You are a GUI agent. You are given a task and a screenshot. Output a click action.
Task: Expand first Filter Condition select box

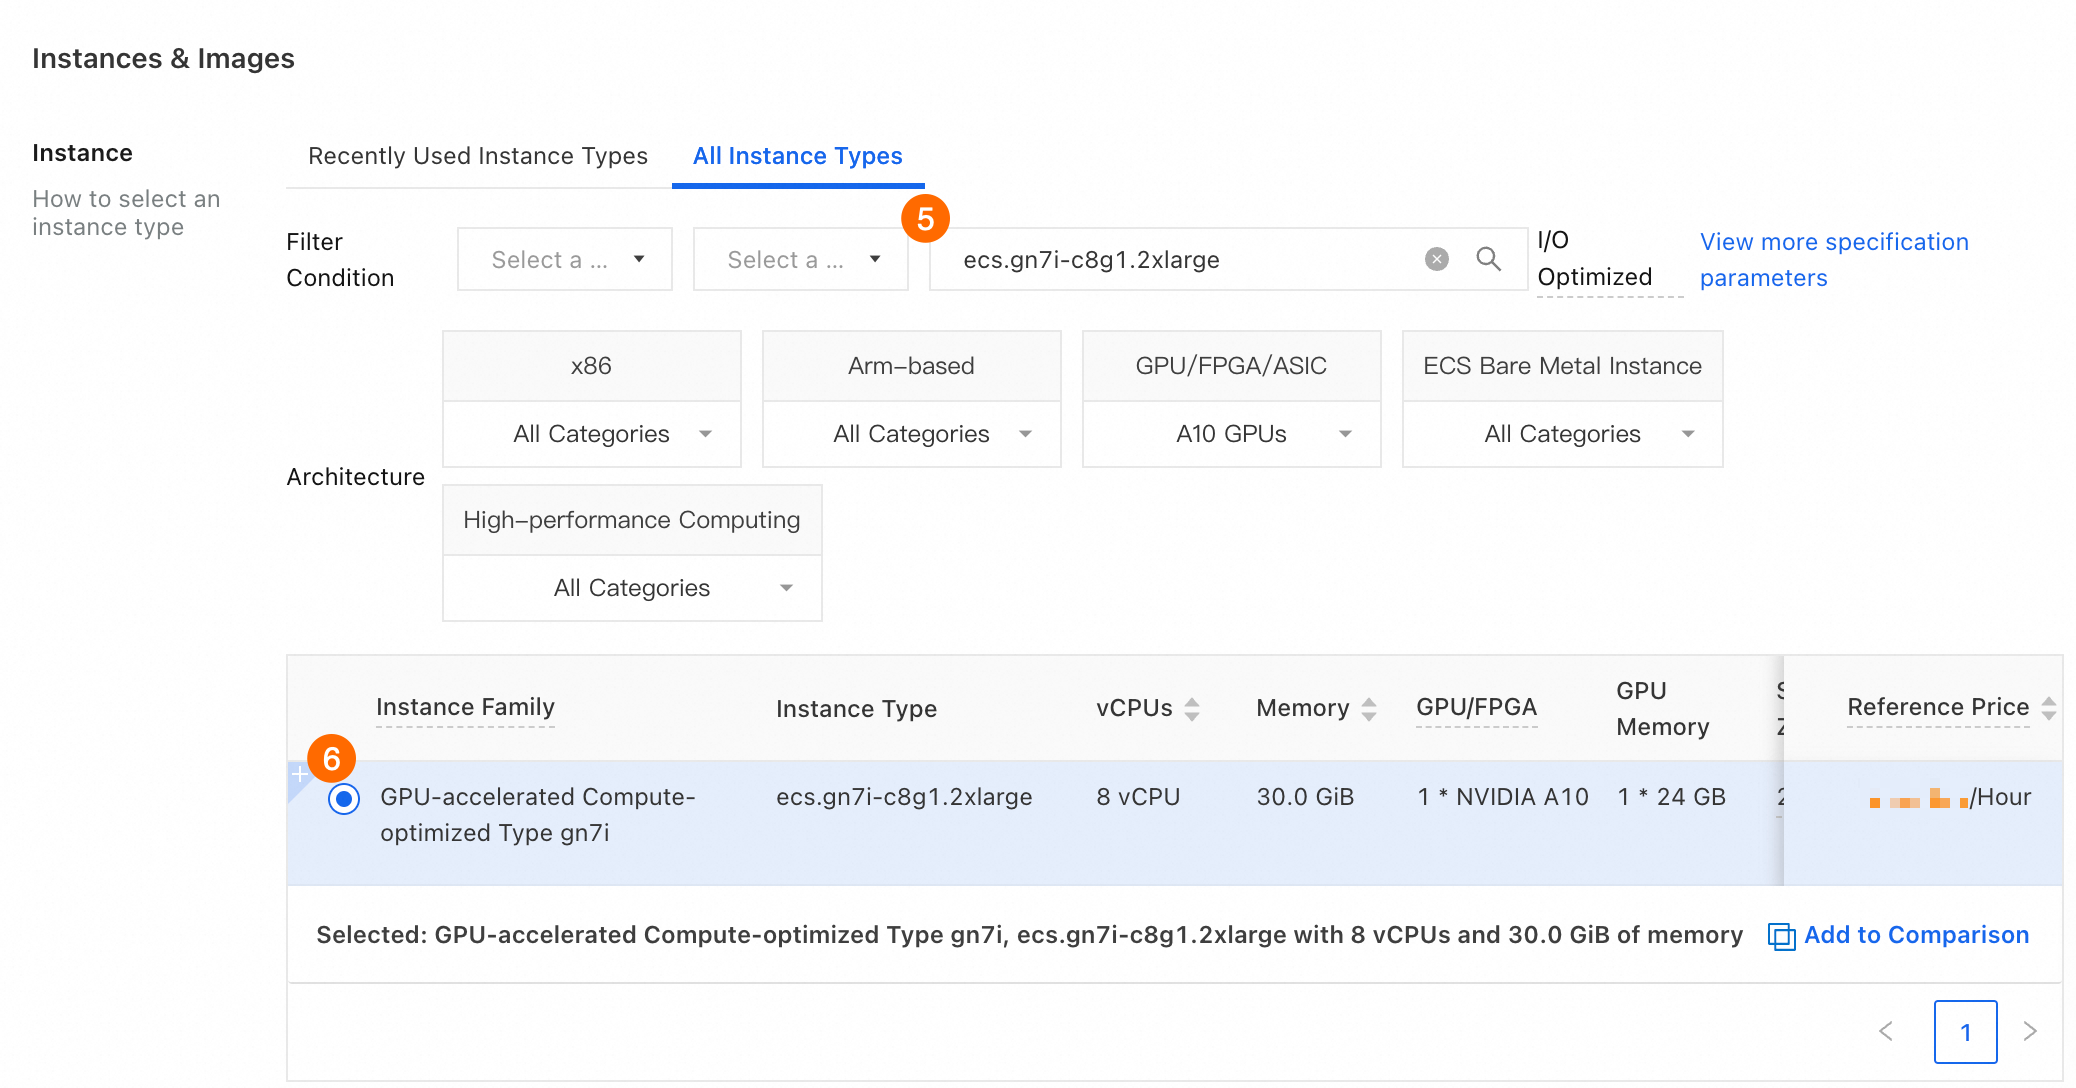(x=564, y=260)
